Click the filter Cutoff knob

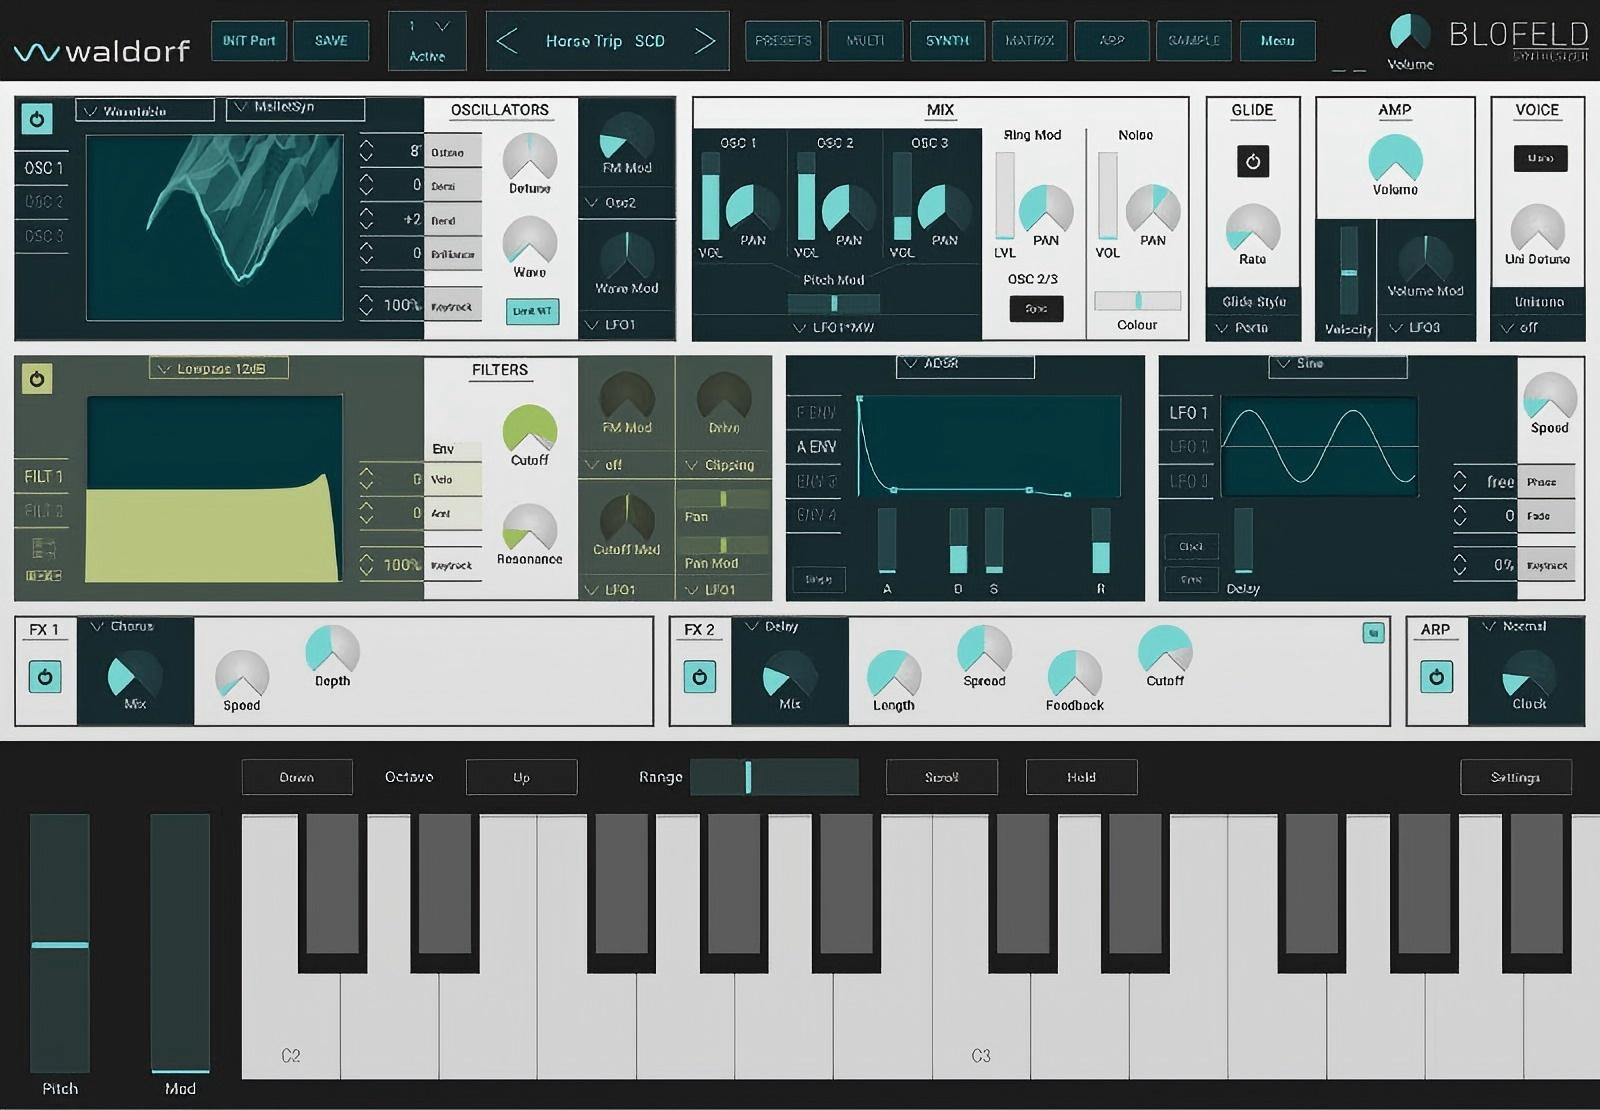(530, 429)
